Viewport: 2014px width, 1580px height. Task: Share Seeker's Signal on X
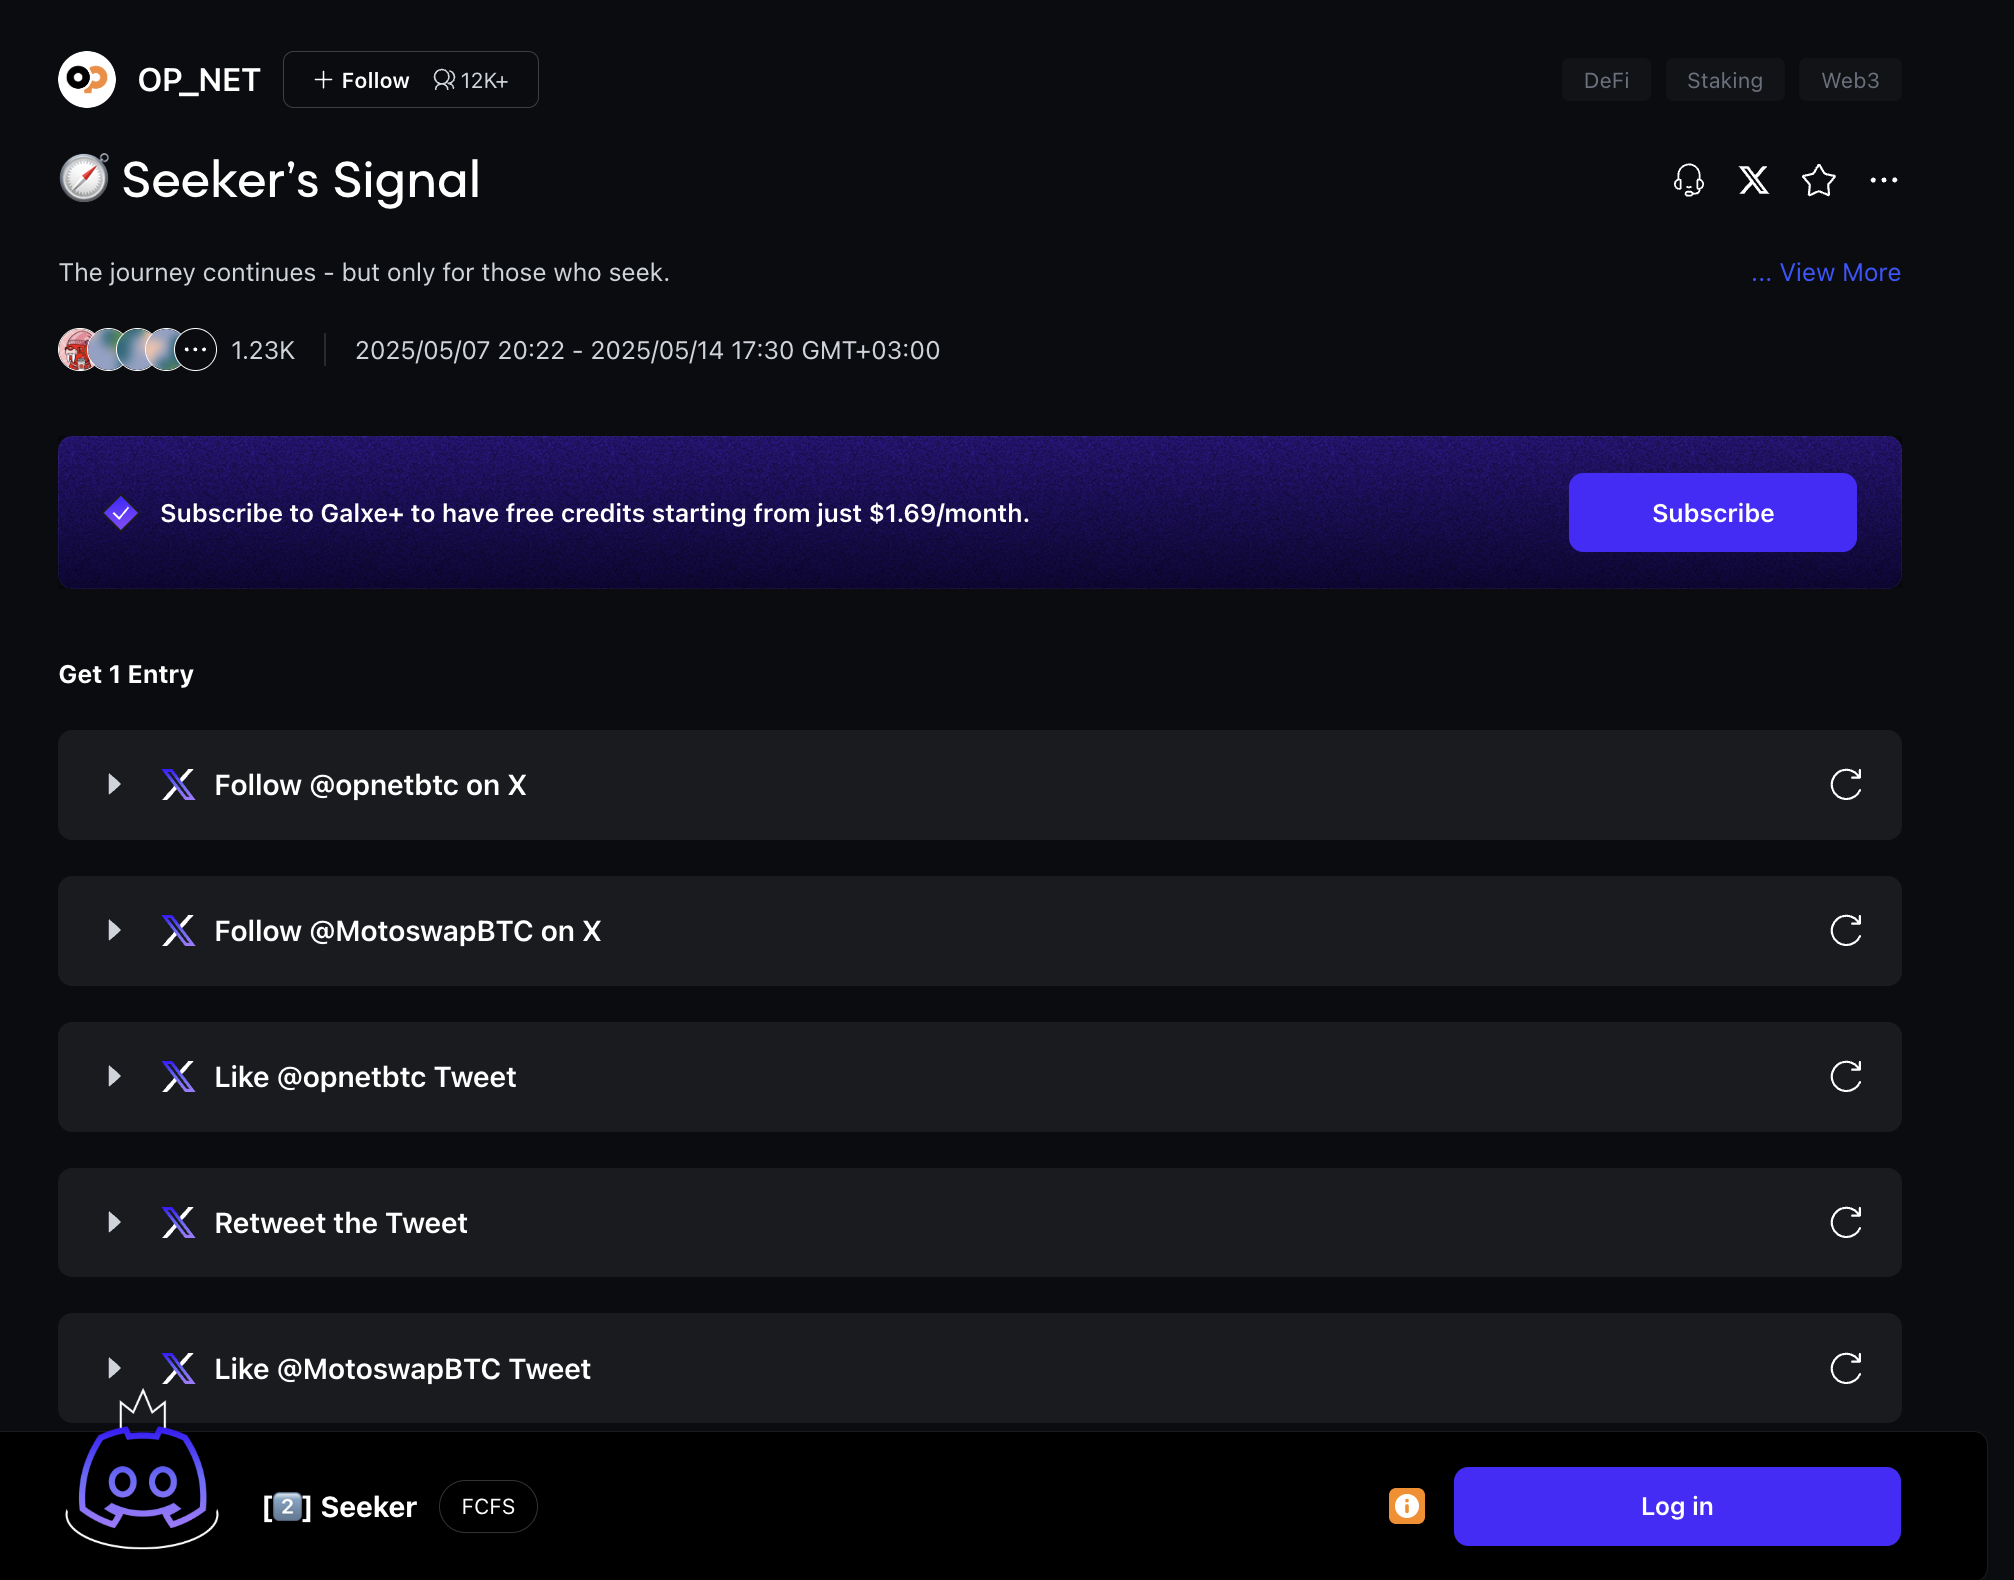click(x=1753, y=181)
